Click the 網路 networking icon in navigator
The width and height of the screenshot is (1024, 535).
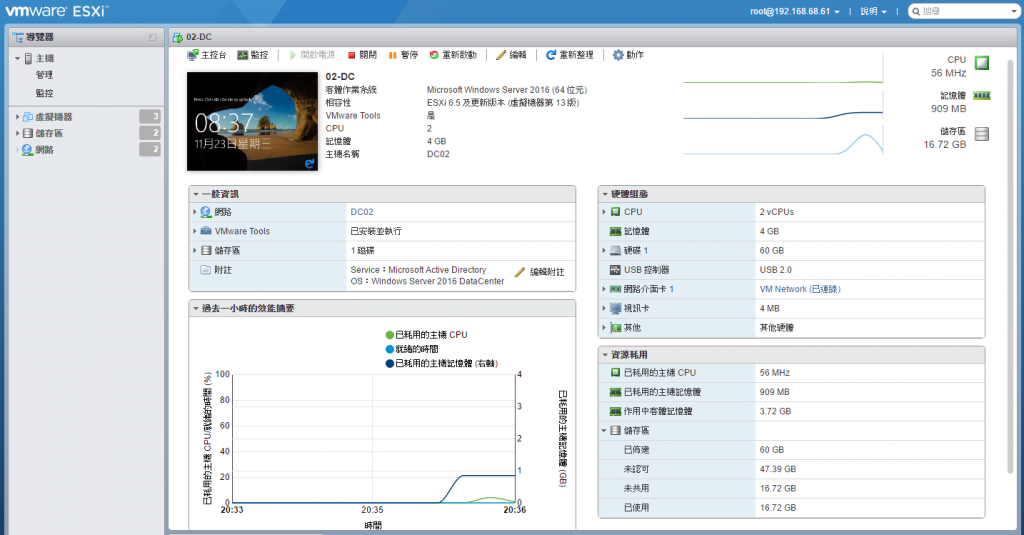pos(27,150)
